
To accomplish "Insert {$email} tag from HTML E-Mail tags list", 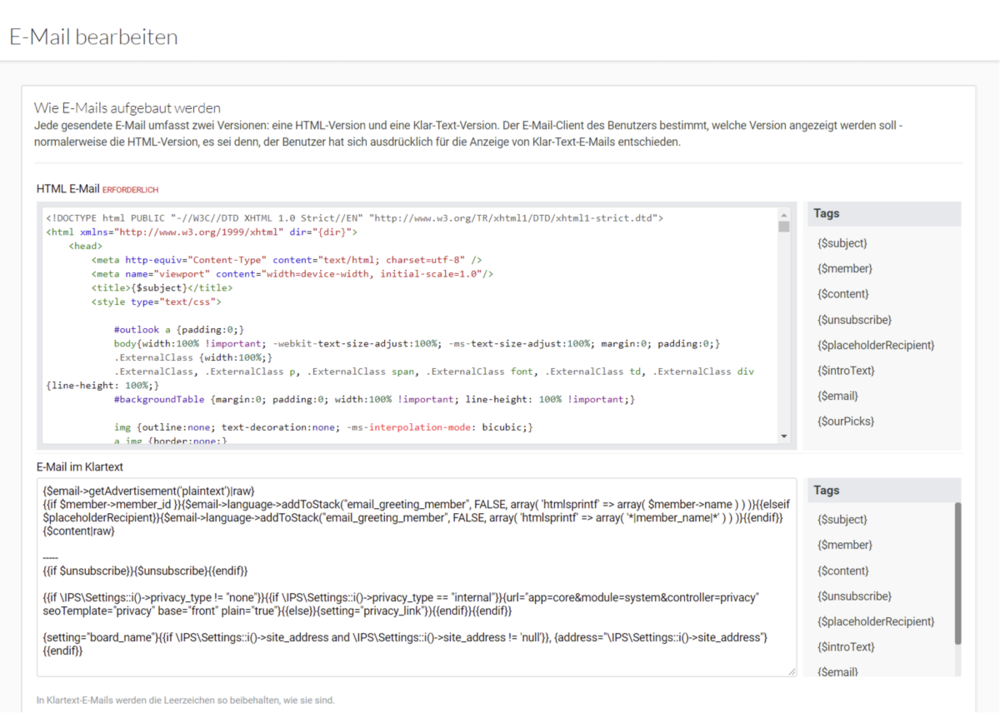I will (837, 396).
